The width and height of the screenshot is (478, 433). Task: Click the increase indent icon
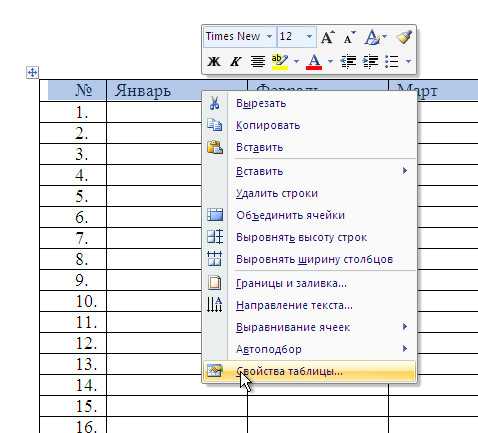[370, 62]
